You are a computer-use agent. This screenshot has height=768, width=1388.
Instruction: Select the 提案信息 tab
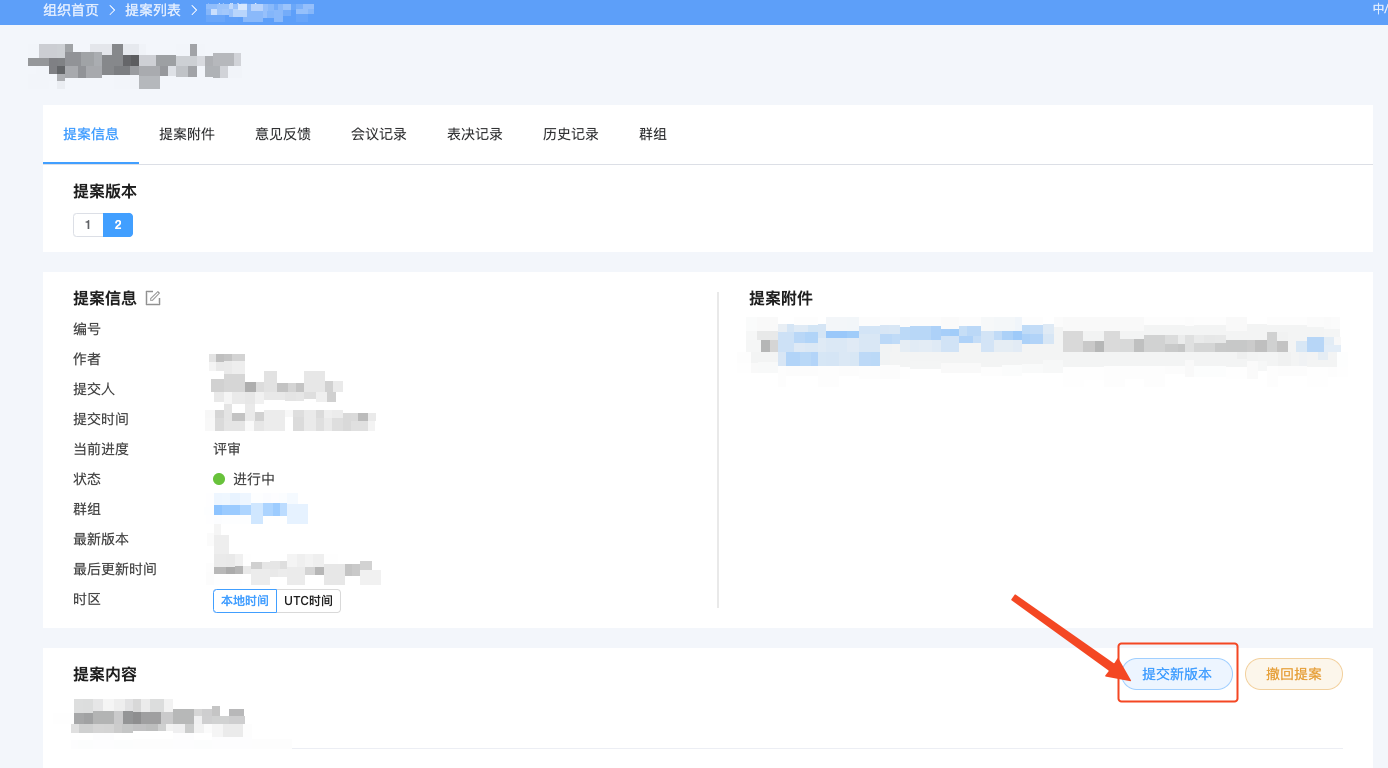91,134
